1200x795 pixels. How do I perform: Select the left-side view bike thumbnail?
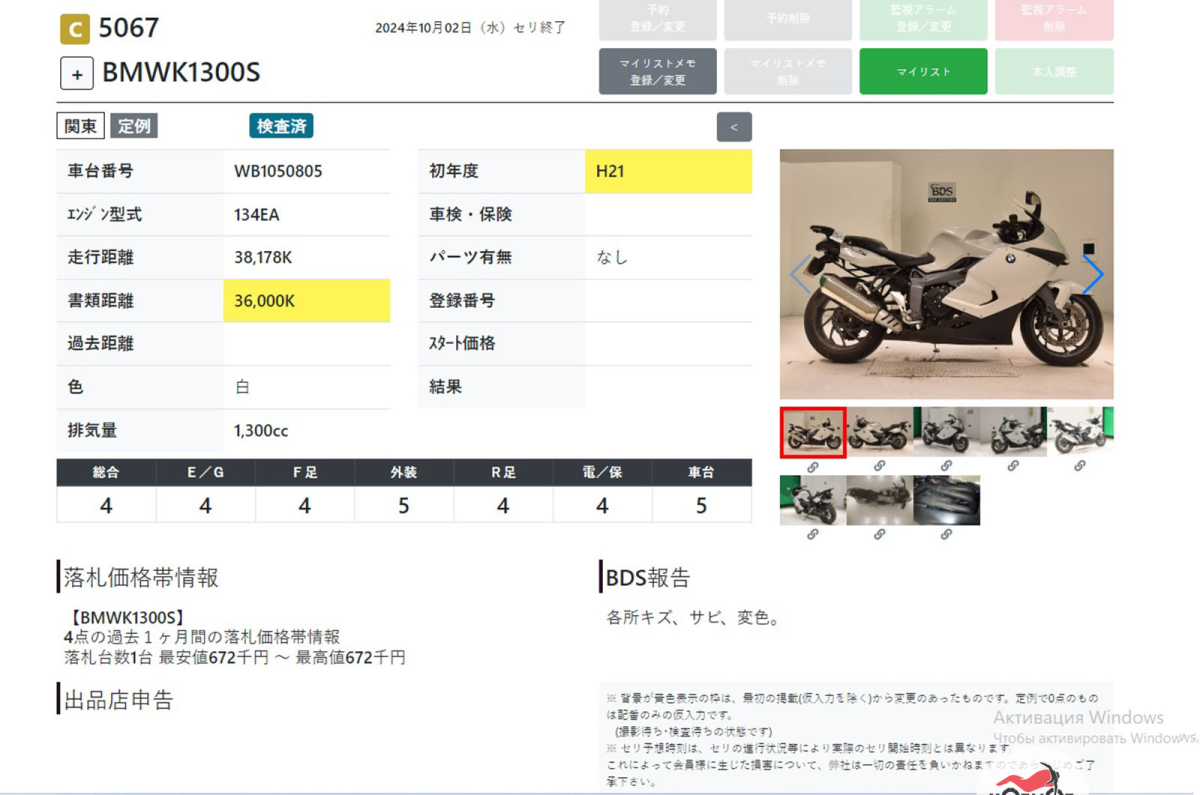click(x=880, y=432)
